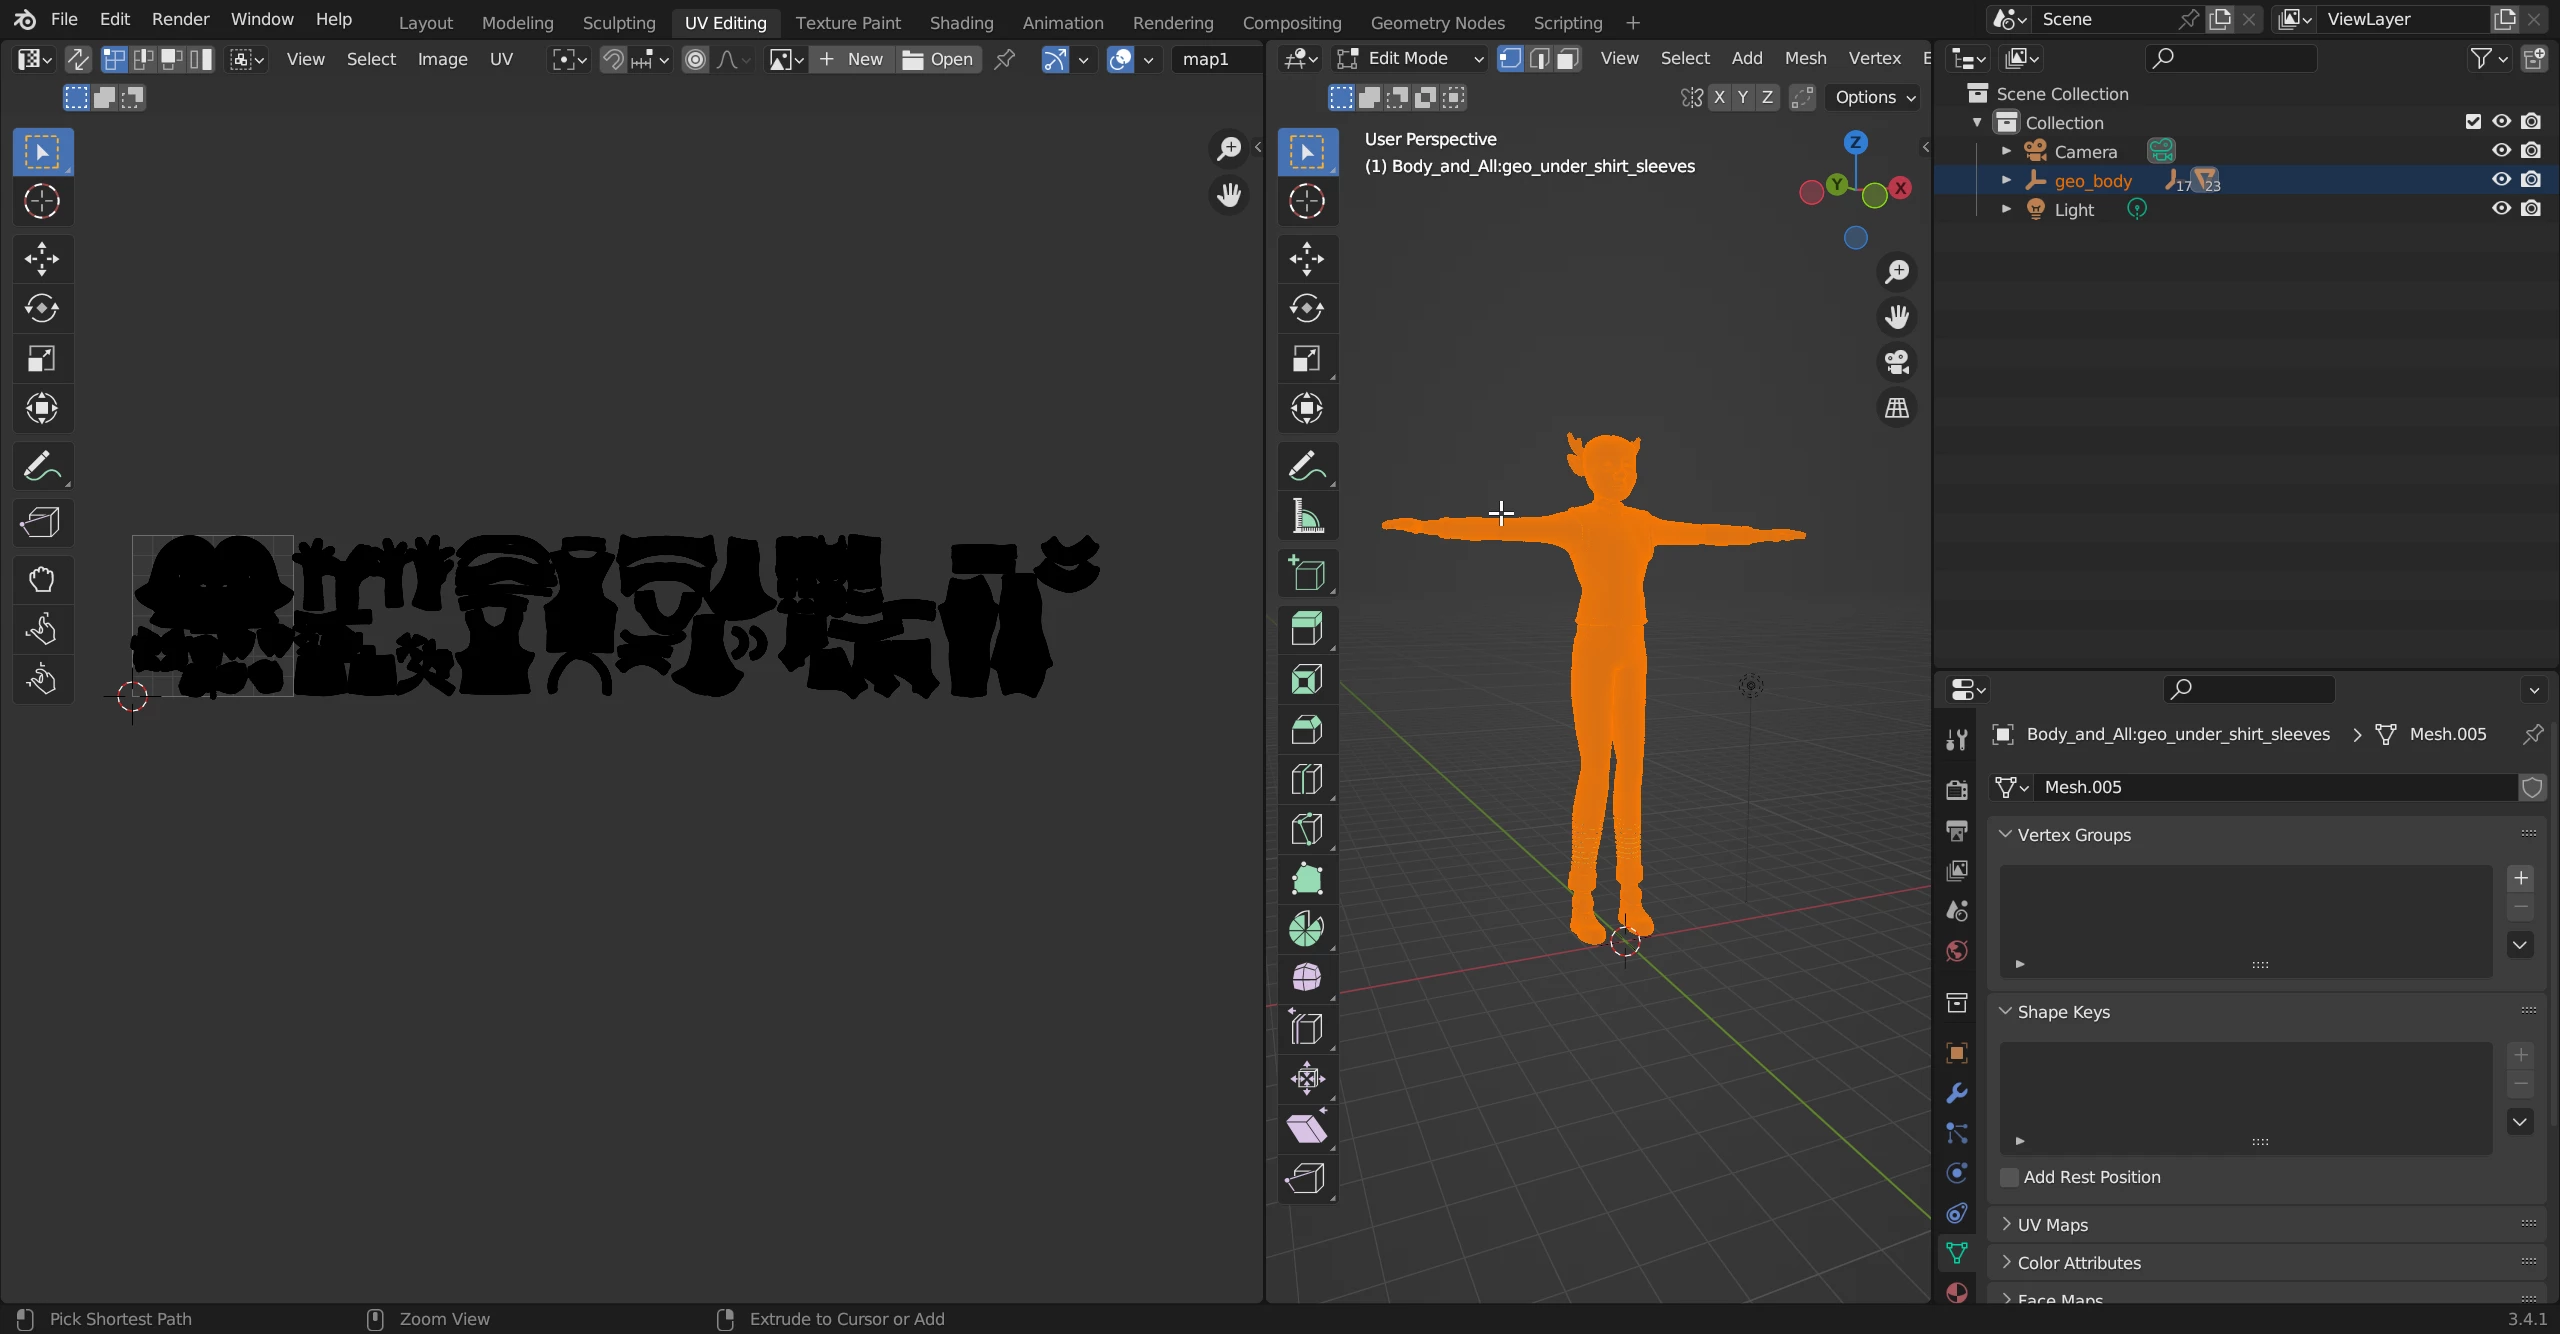The image size is (2560, 1334).
Task: Hide the Light object in viewport
Action: 2501,209
